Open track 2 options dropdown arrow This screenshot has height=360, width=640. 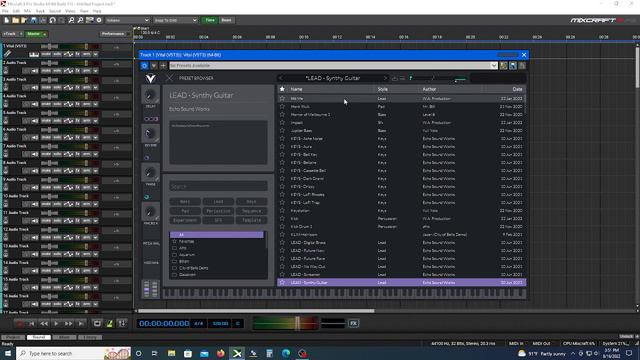point(96,71)
